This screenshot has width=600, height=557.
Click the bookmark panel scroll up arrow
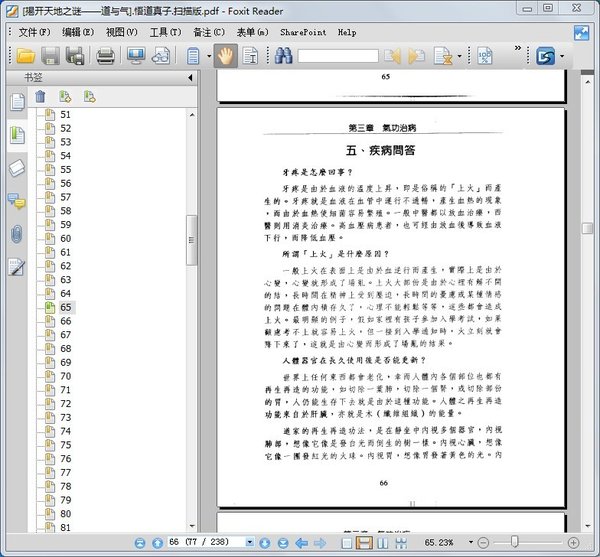[x=192, y=115]
